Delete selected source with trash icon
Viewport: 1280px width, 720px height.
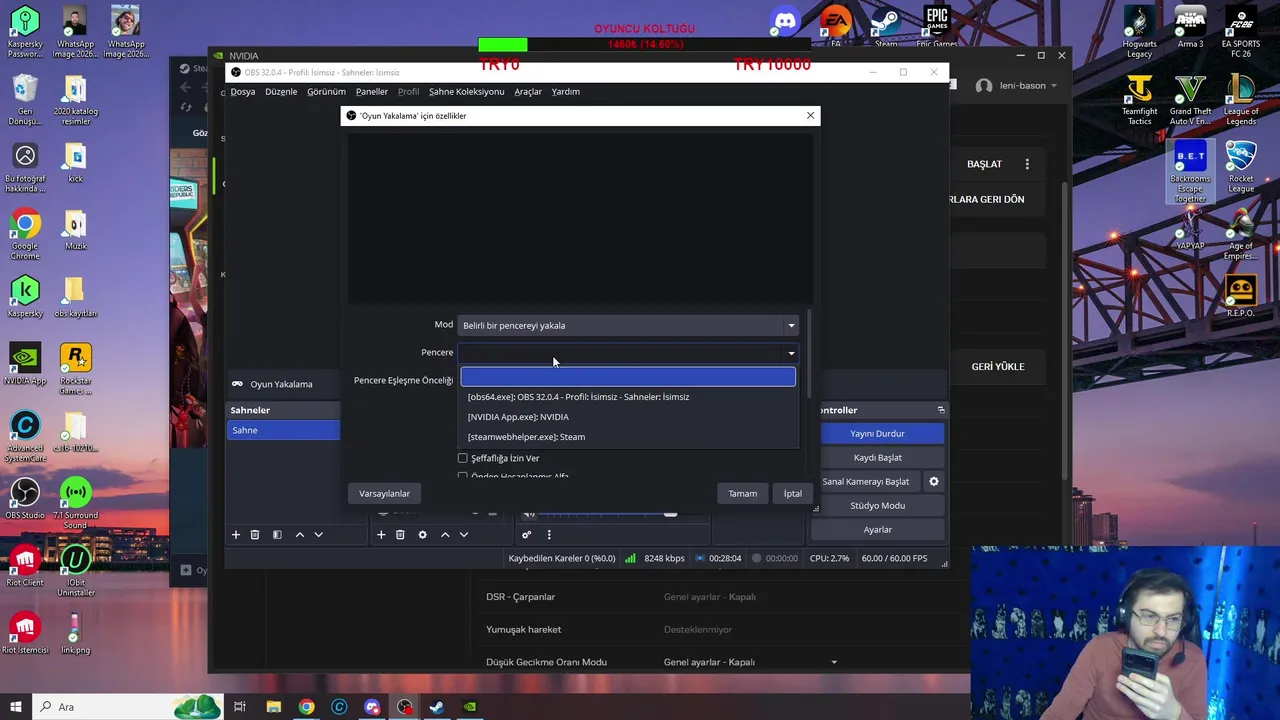click(400, 535)
